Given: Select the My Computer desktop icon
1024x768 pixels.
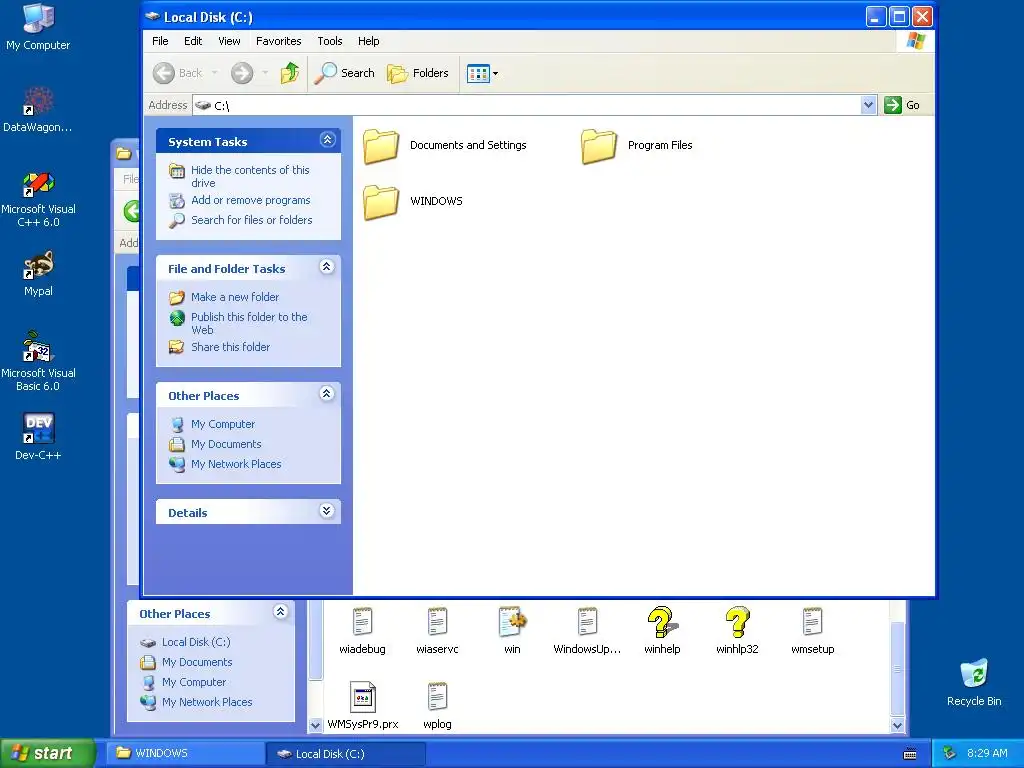Looking at the screenshot, I should click(x=38, y=27).
